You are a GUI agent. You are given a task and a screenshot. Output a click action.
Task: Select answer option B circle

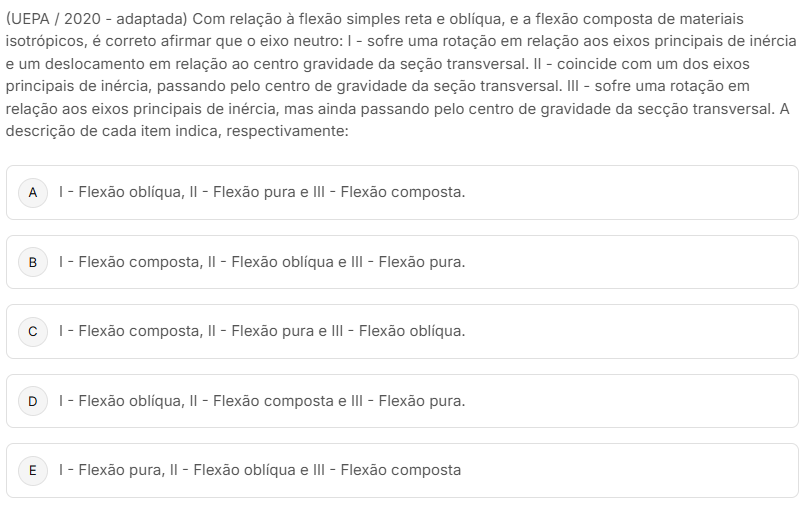(x=33, y=262)
